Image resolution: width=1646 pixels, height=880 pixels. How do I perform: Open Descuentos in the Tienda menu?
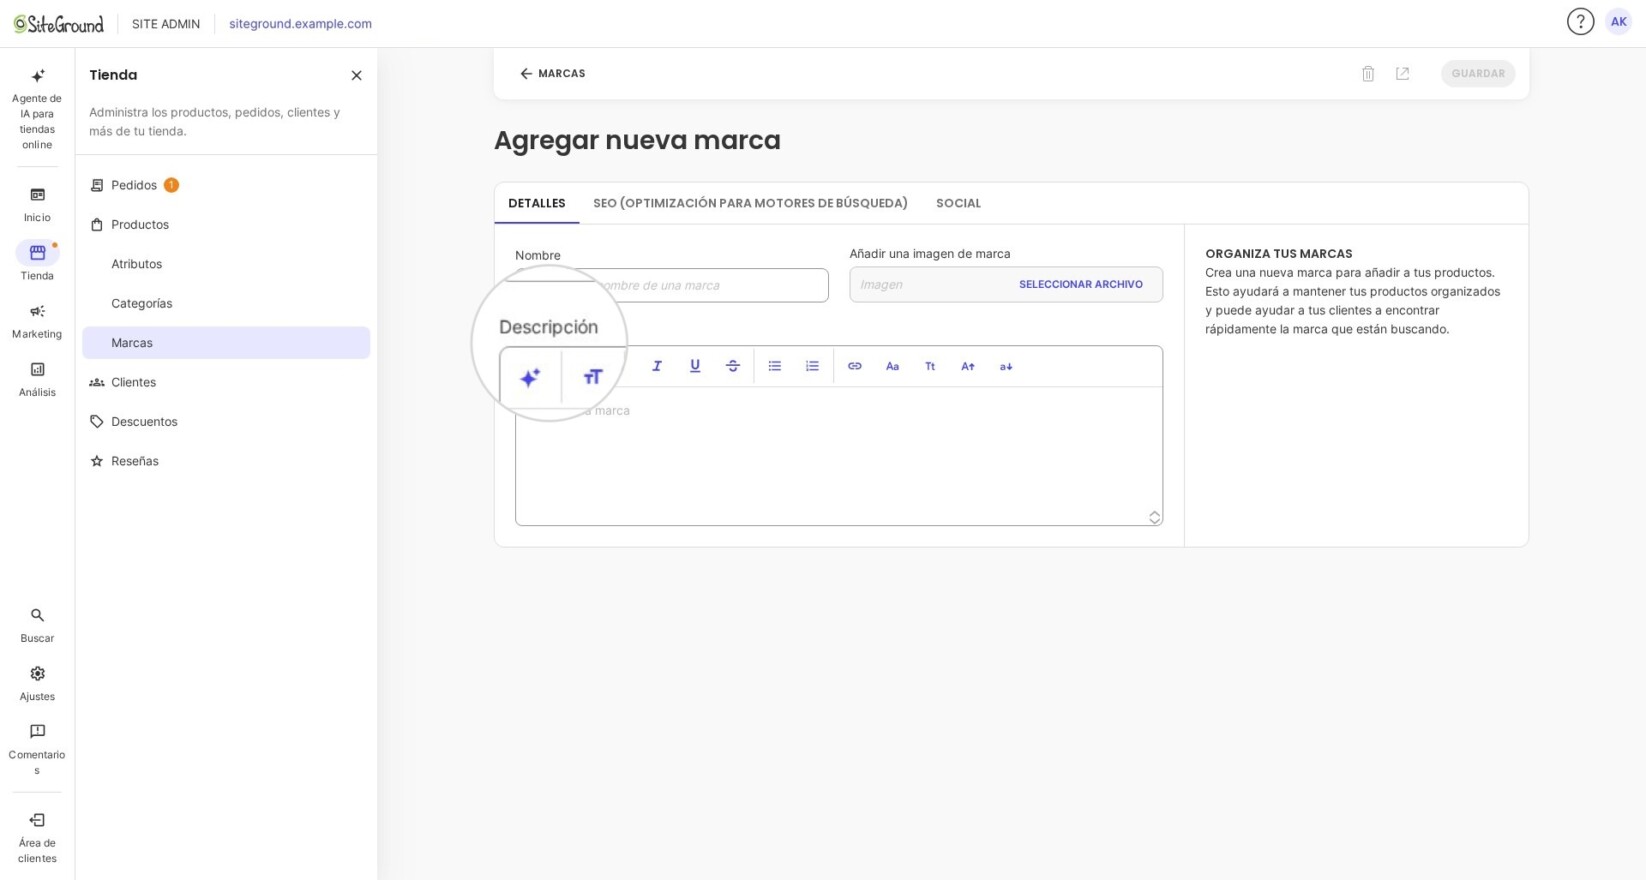click(x=226, y=421)
